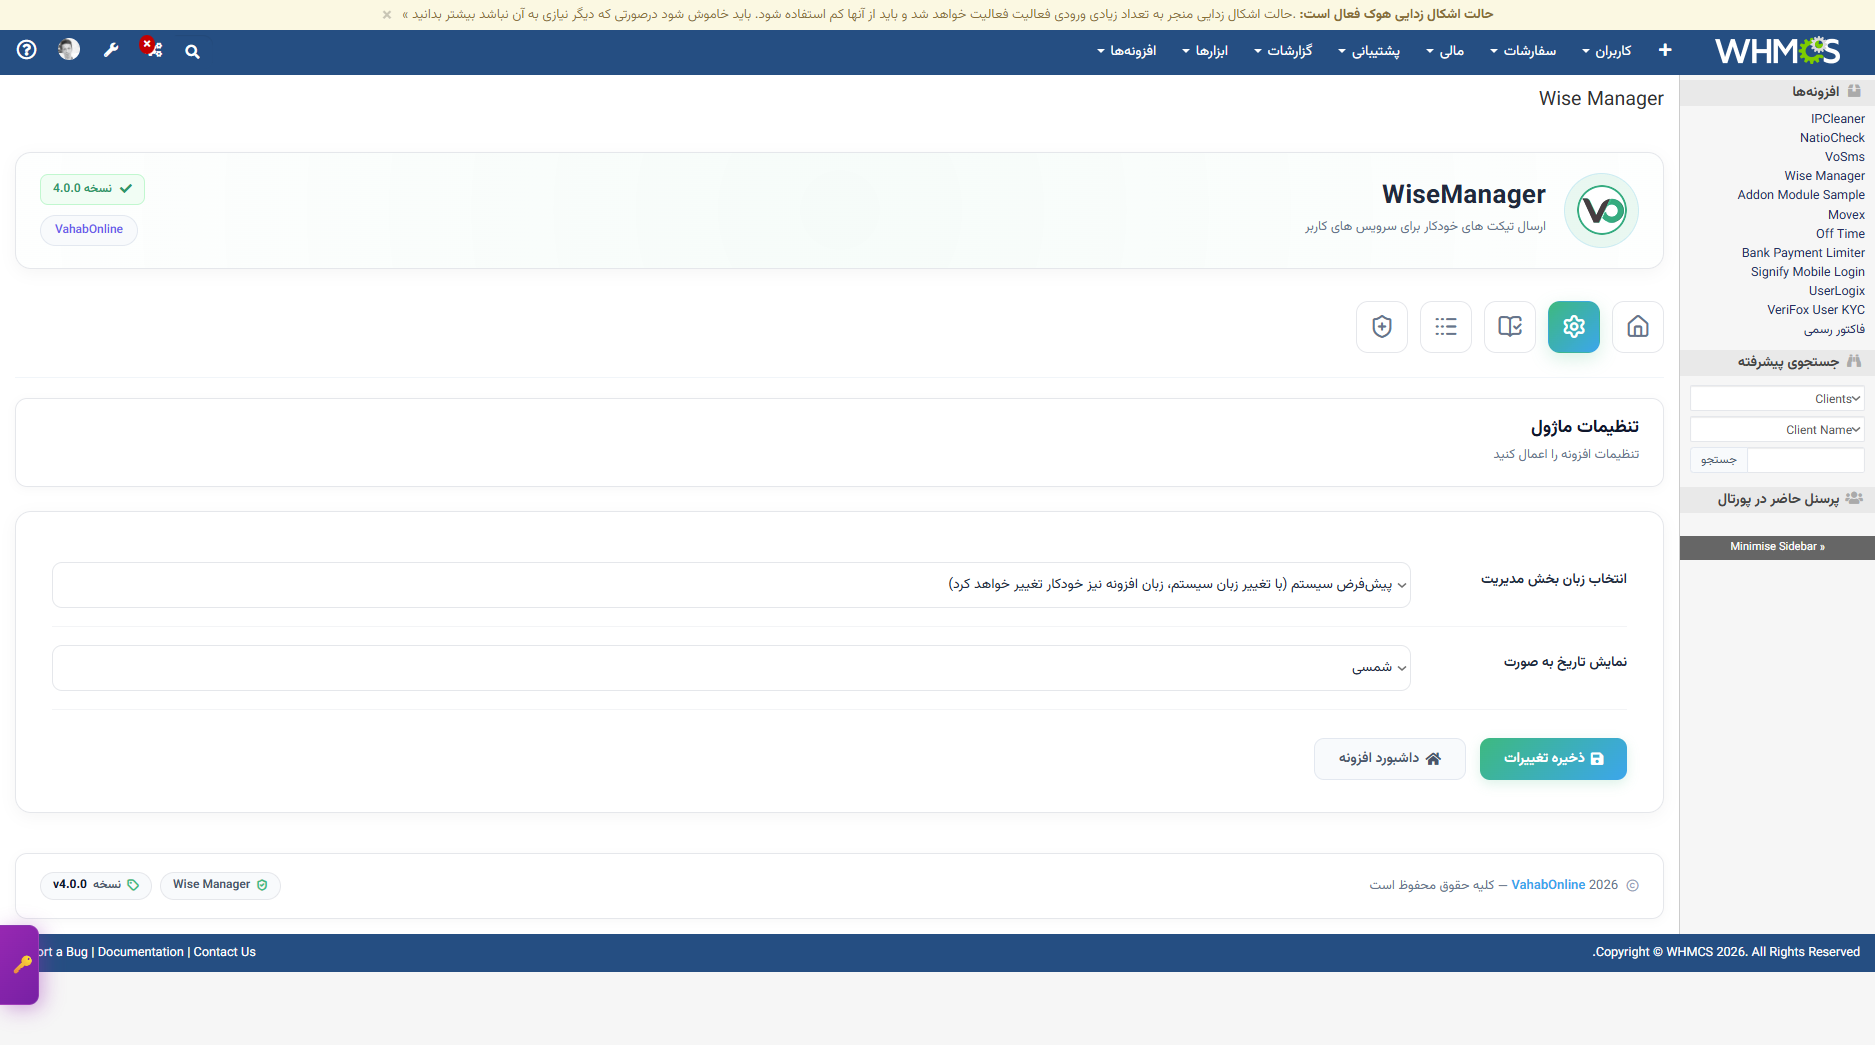The image size is (1875, 1045).
Task: Open Wise Manager sidebar link
Action: (1825, 176)
